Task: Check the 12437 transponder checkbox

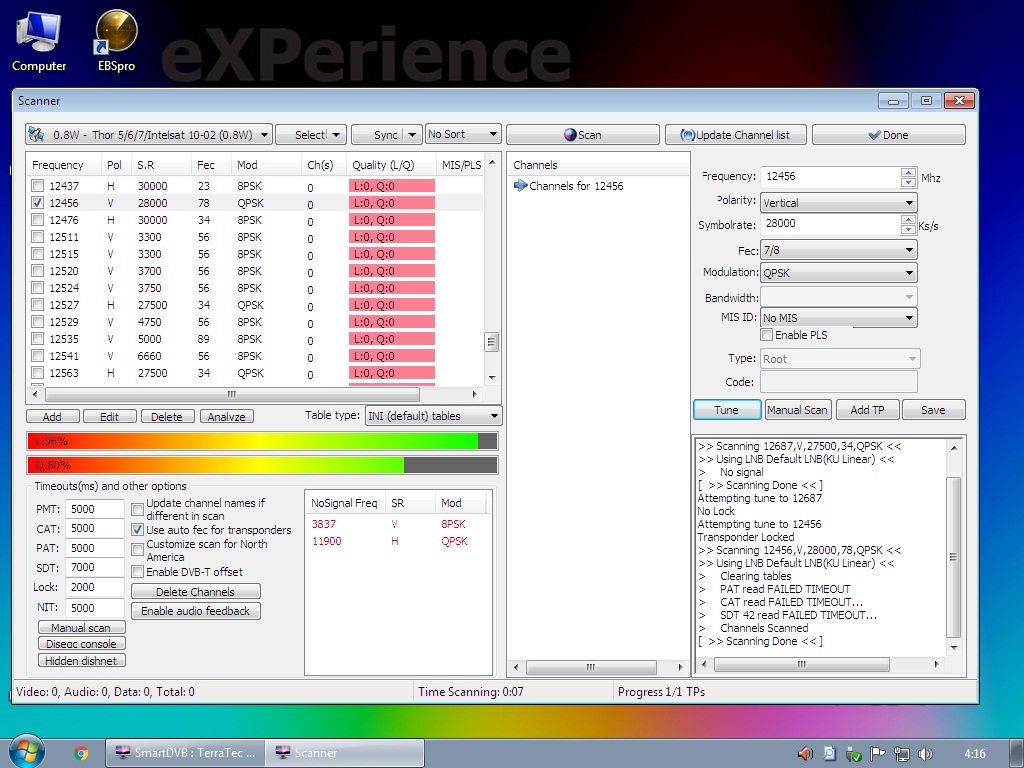Action: [38, 185]
